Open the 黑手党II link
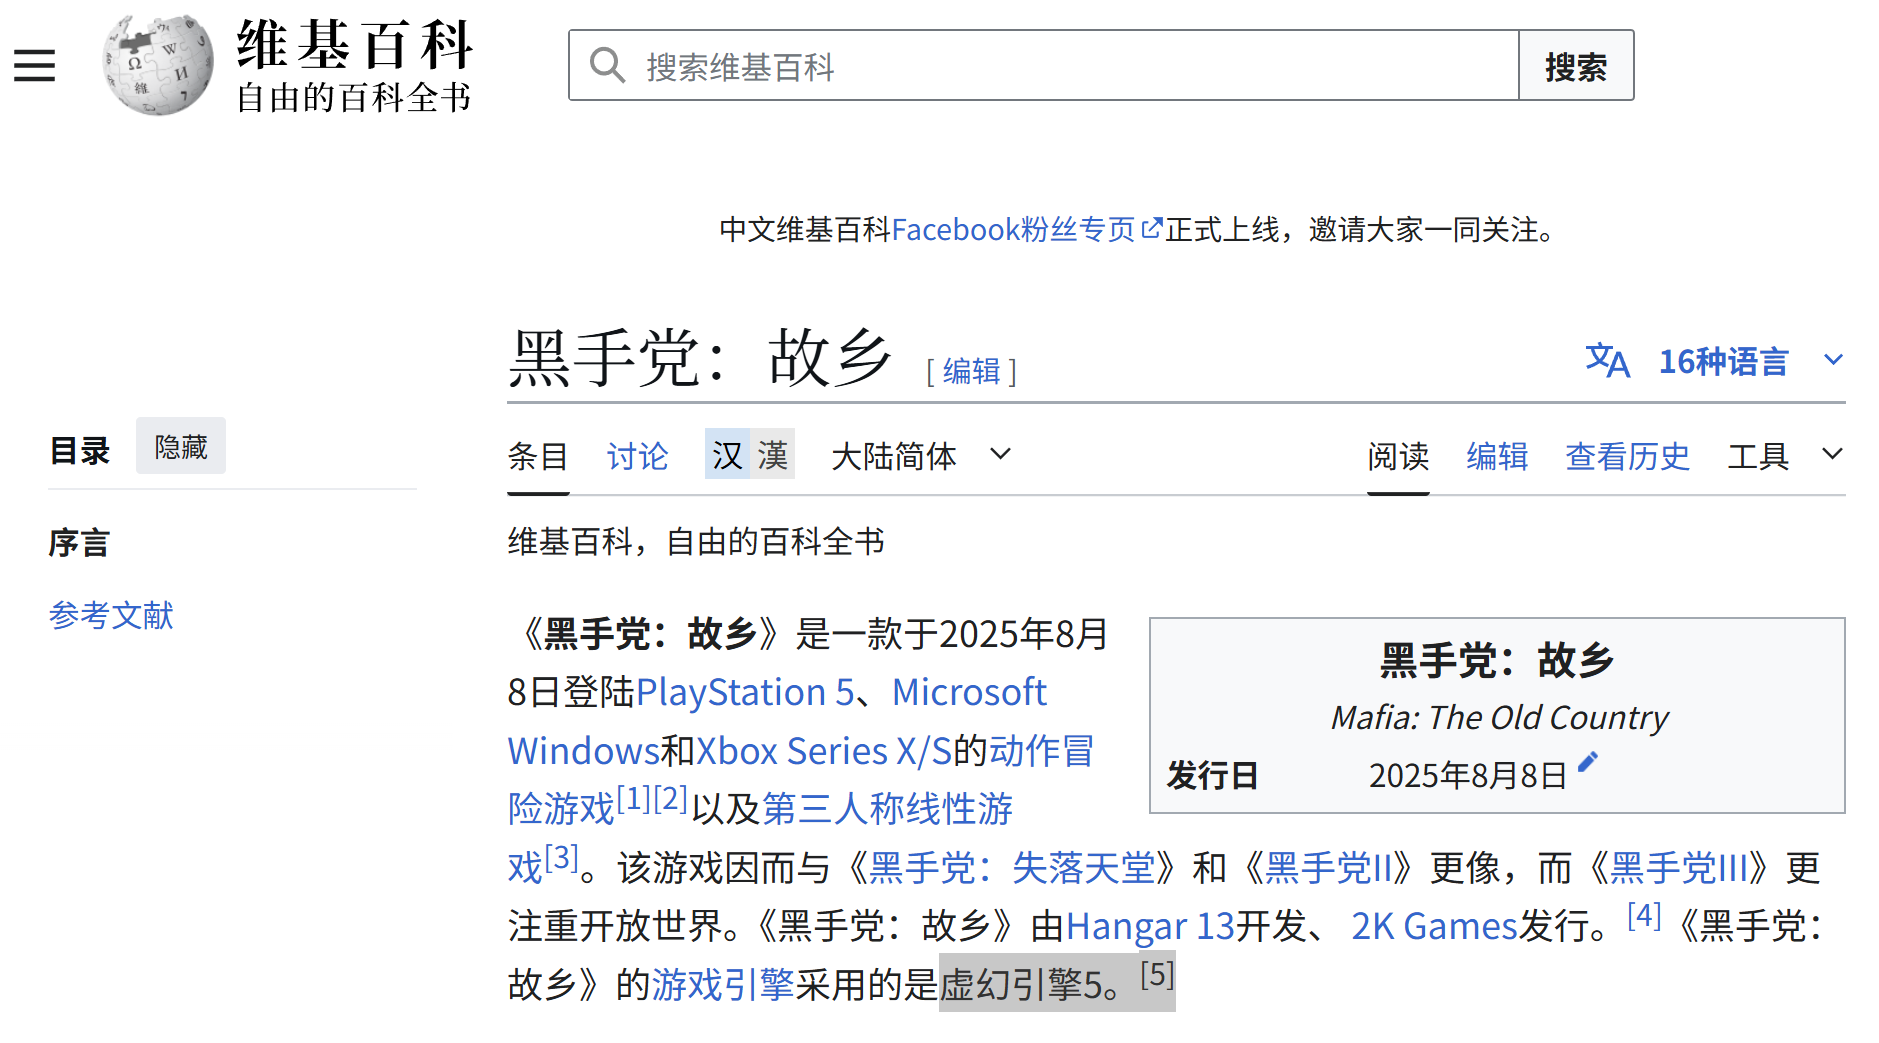Screen dimensions: 1879x1043 (x=1328, y=868)
